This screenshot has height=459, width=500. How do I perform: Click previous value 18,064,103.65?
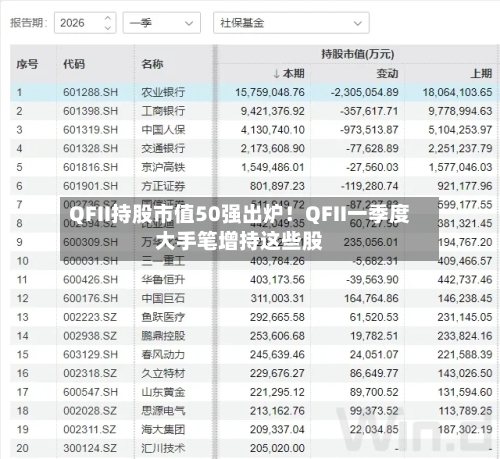click(x=458, y=92)
